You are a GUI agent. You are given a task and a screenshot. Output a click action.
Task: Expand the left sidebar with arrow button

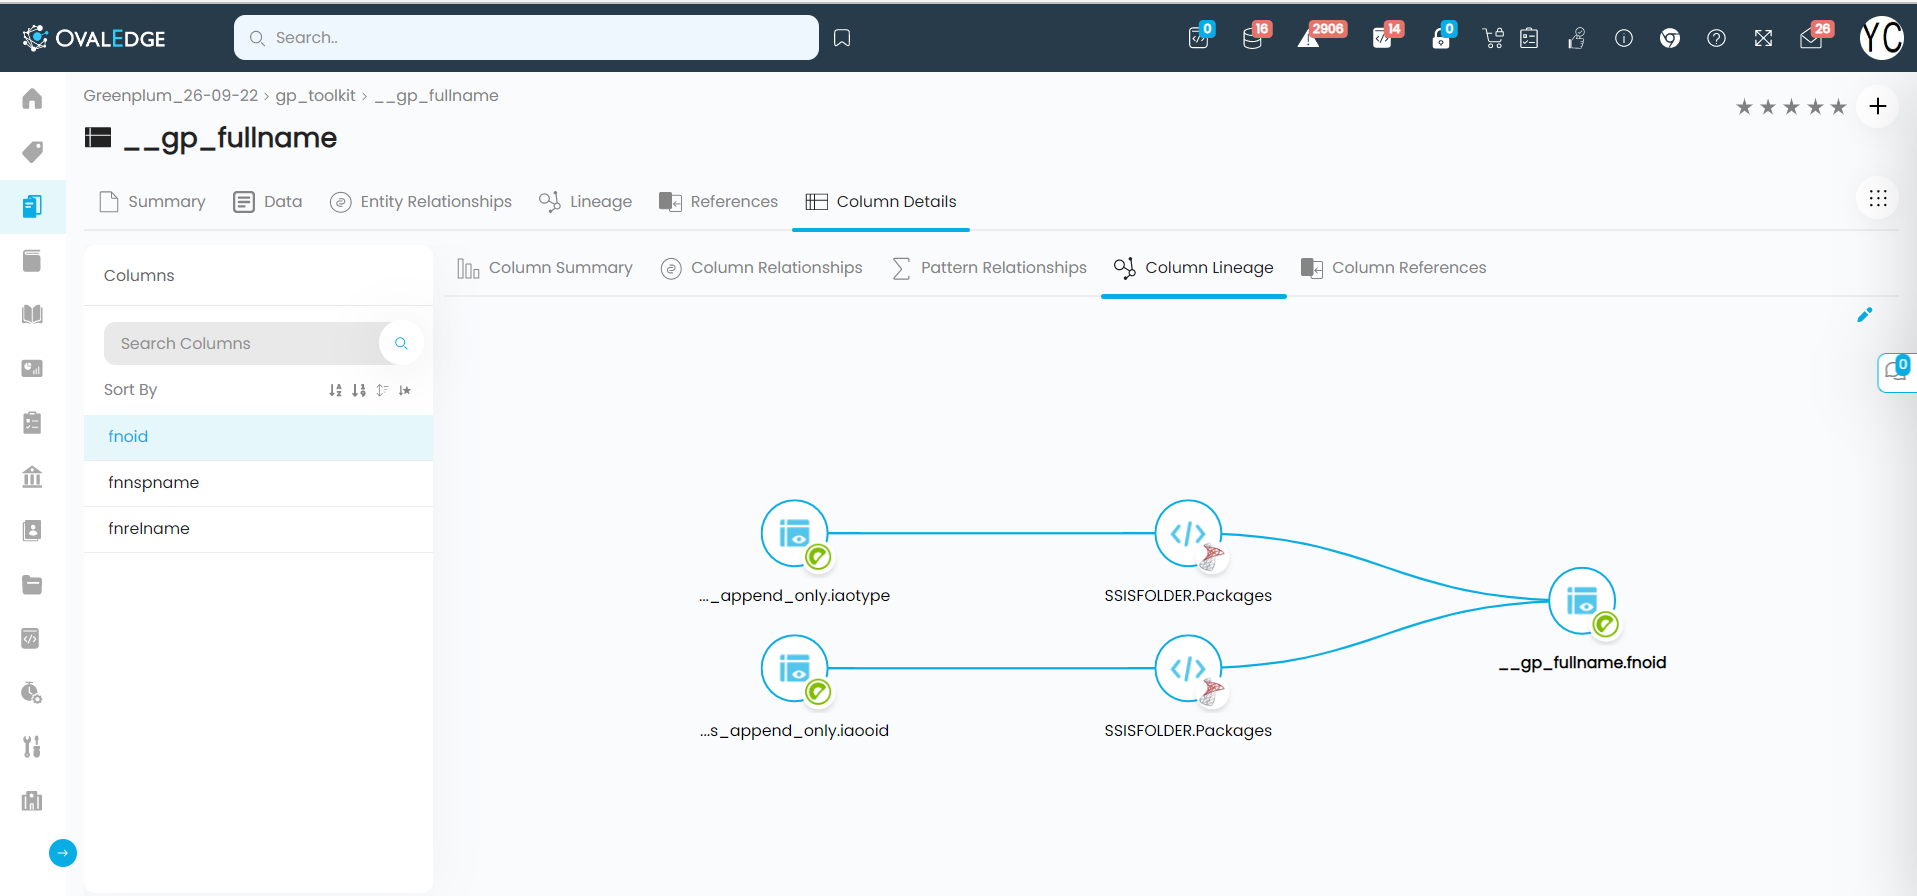63,852
